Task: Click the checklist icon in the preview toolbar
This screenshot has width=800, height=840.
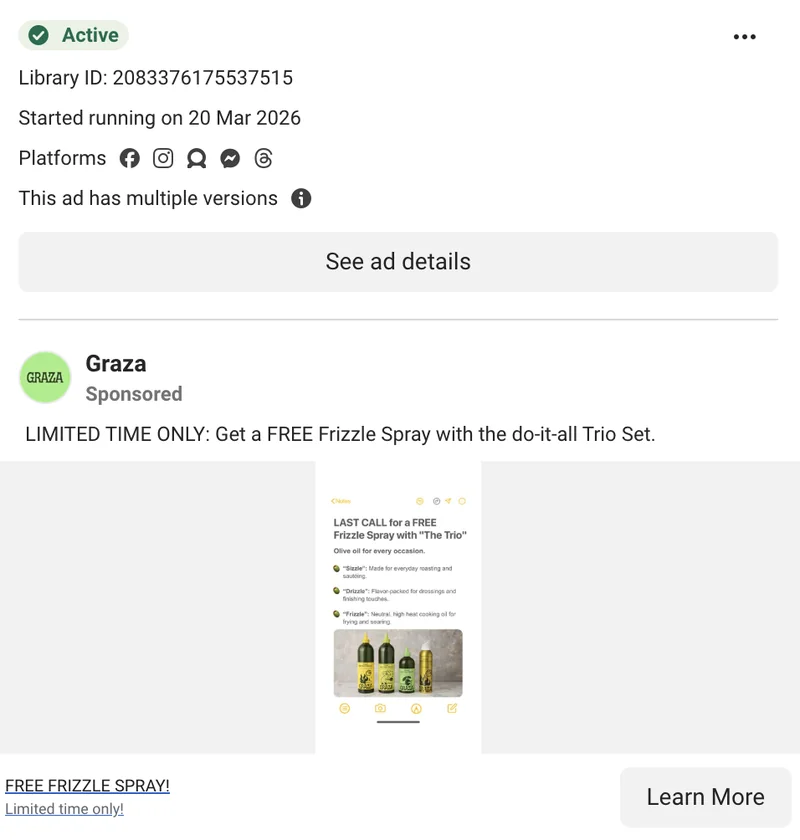Action: pyautogui.click(x=345, y=708)
